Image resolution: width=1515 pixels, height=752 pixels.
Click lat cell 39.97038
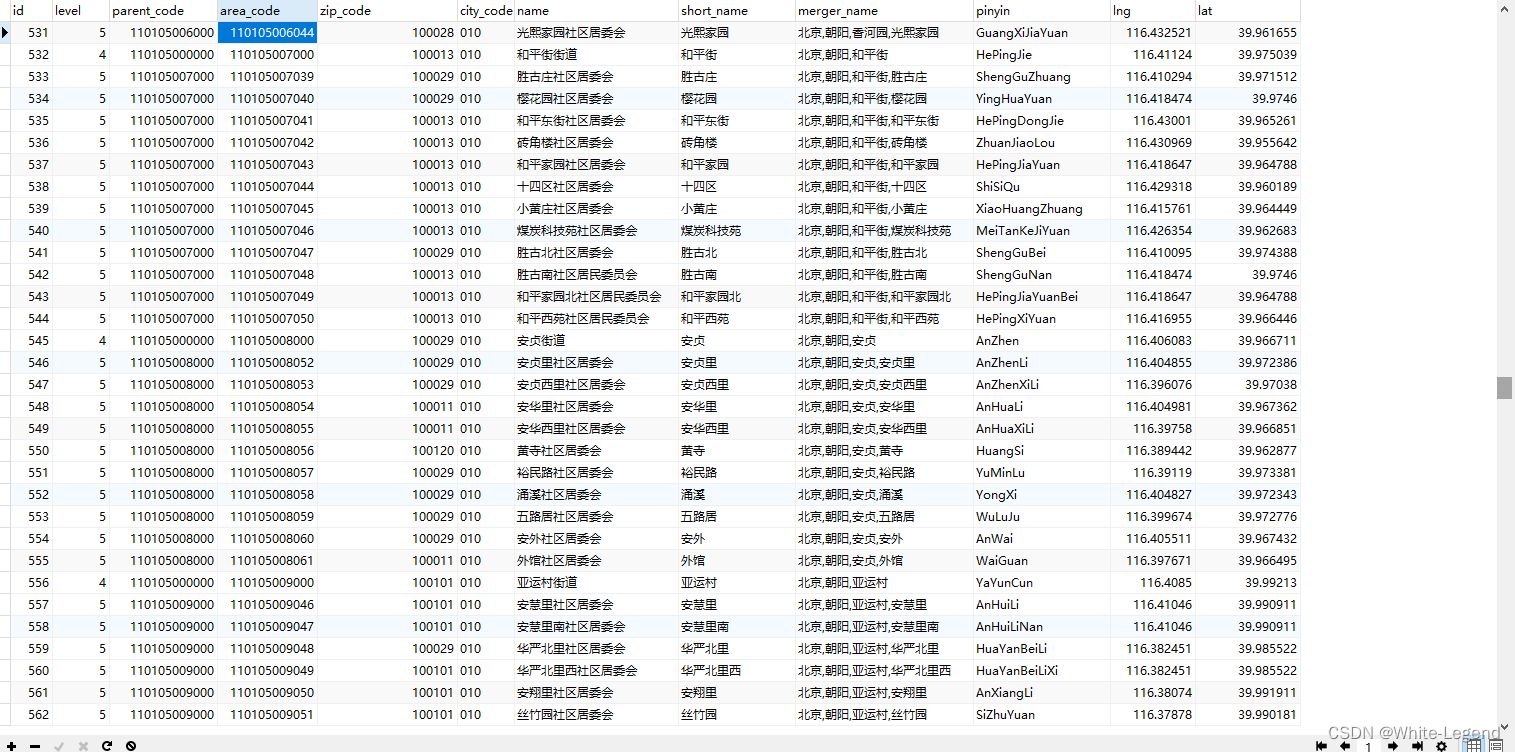click(x=1248, y=385)
